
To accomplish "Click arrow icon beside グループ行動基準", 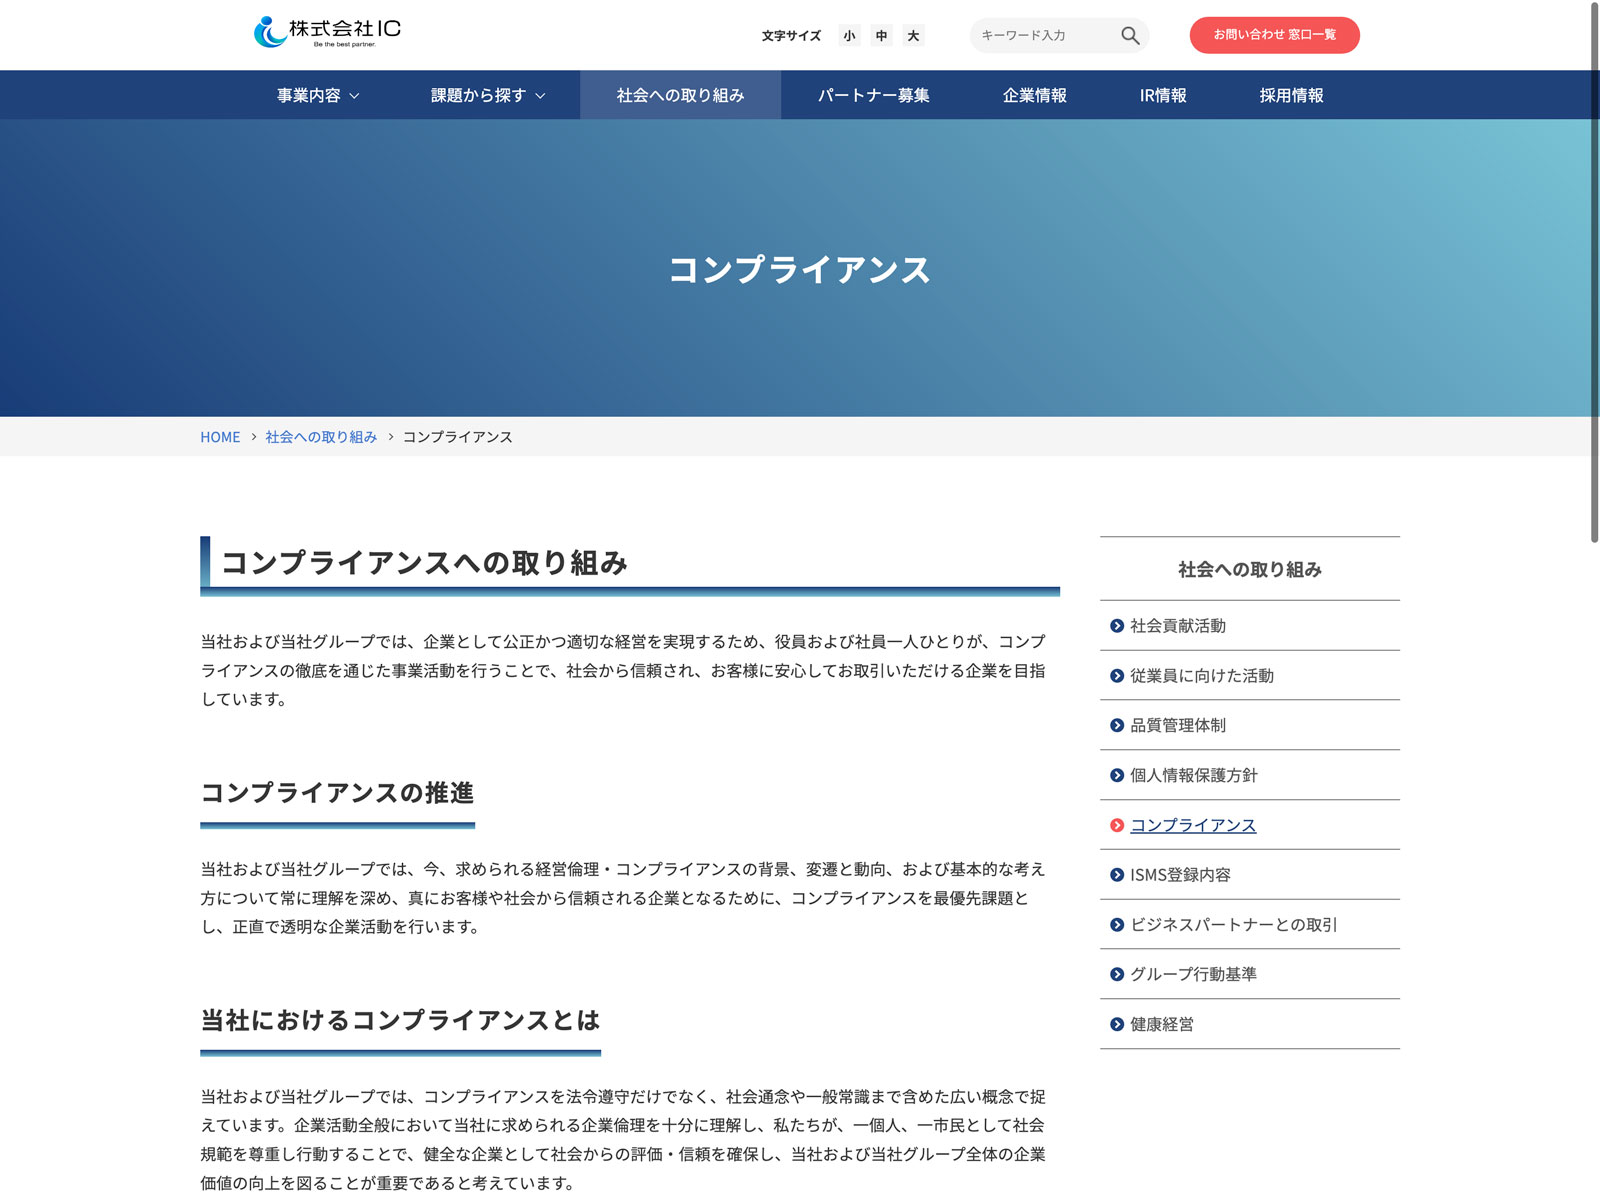I will [x=1117, y=974].
